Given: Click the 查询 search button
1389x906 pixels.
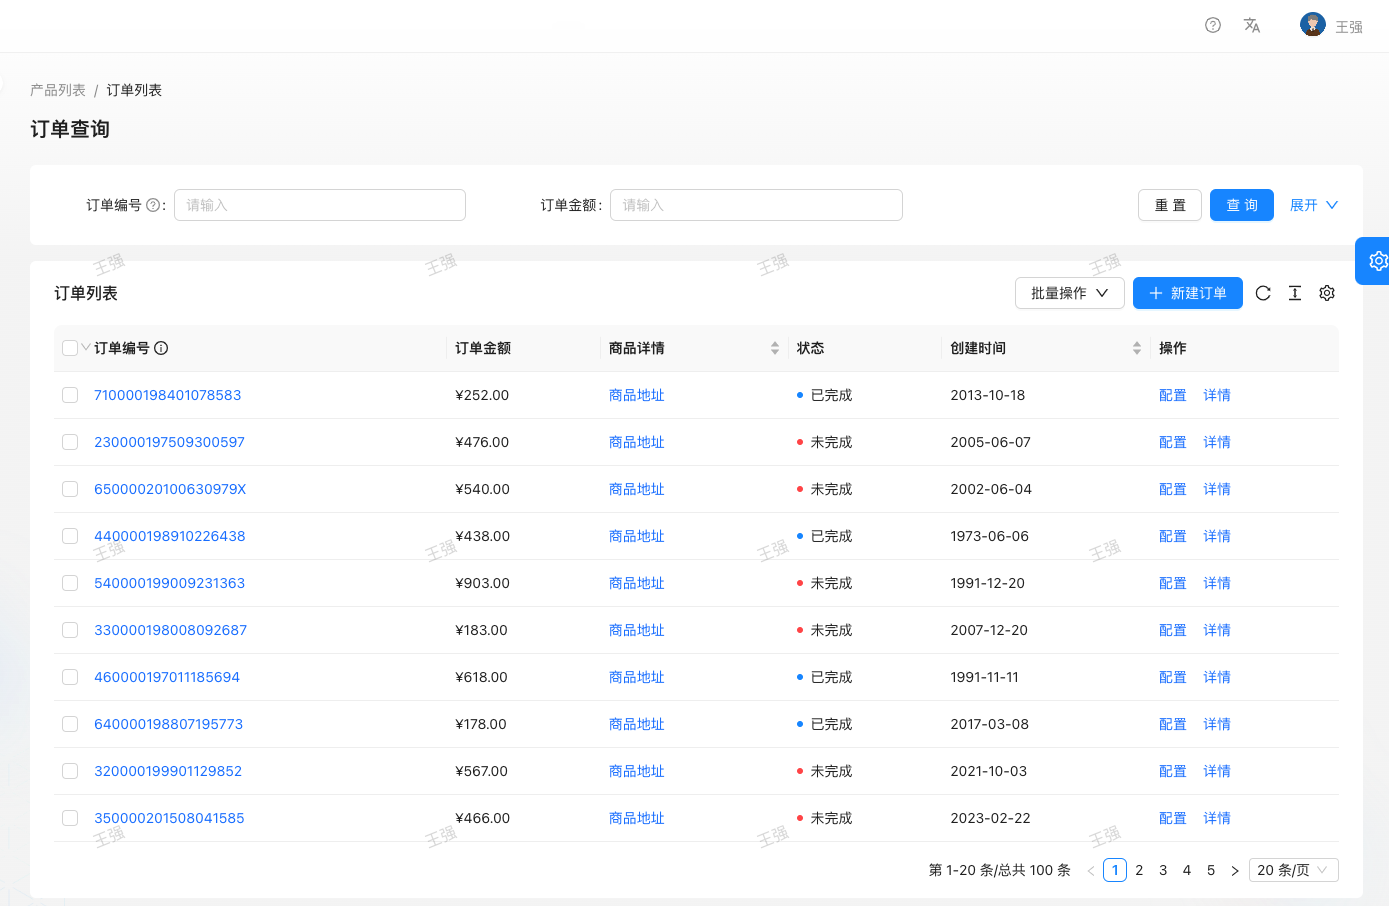Looking at the screenshot, I should [1242, 205].
